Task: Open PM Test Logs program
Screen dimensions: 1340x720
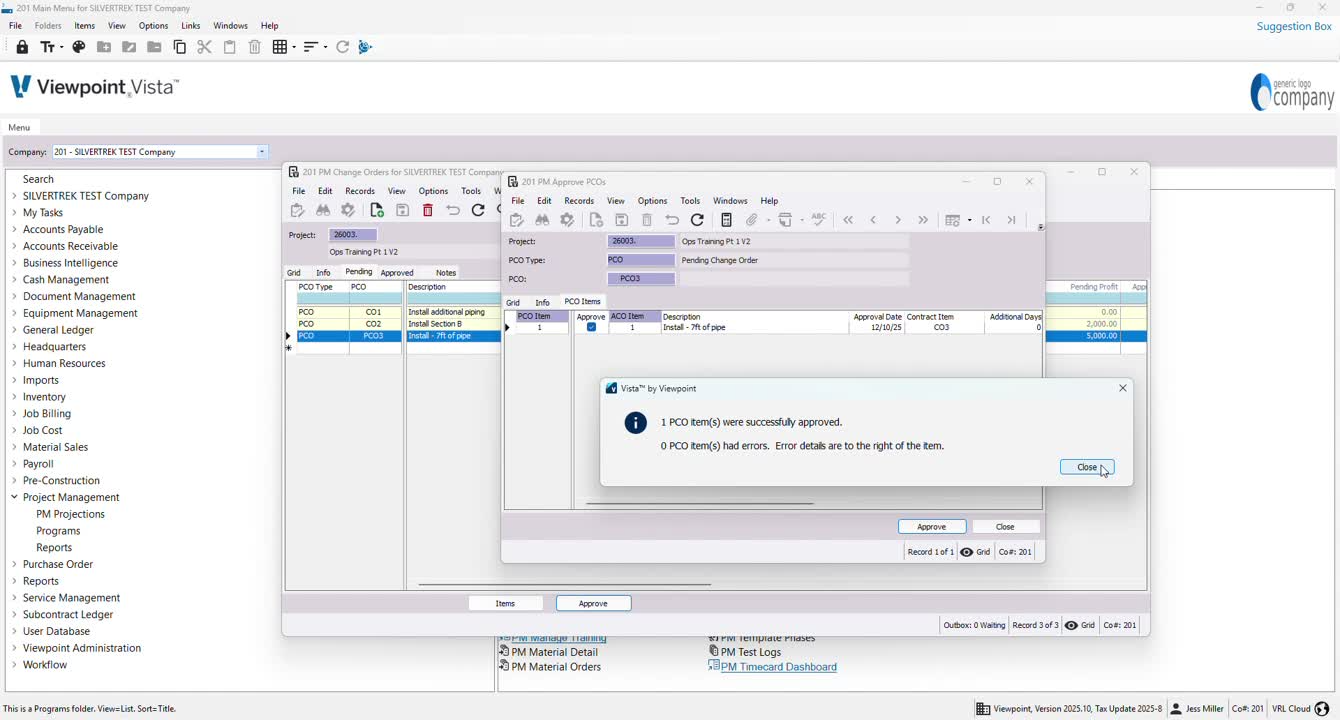Action: tap(751, 652)
